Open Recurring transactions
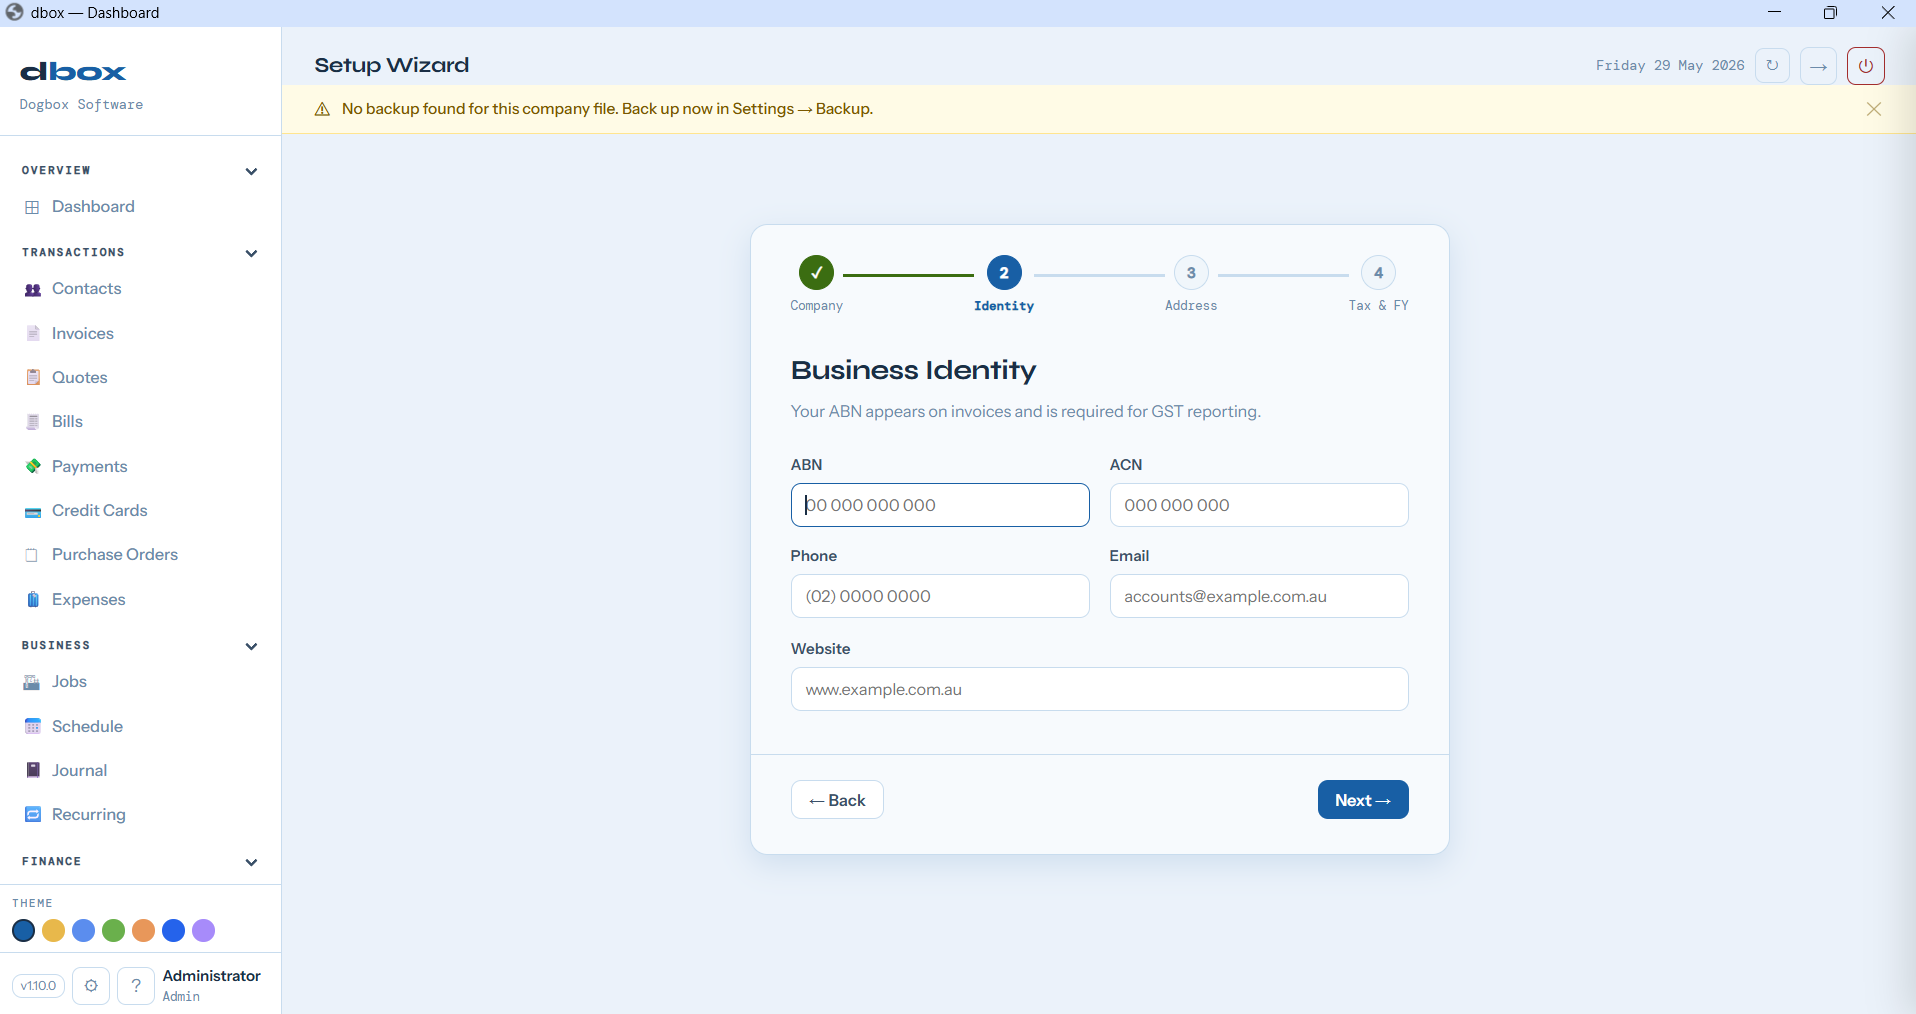 (89, 815)
